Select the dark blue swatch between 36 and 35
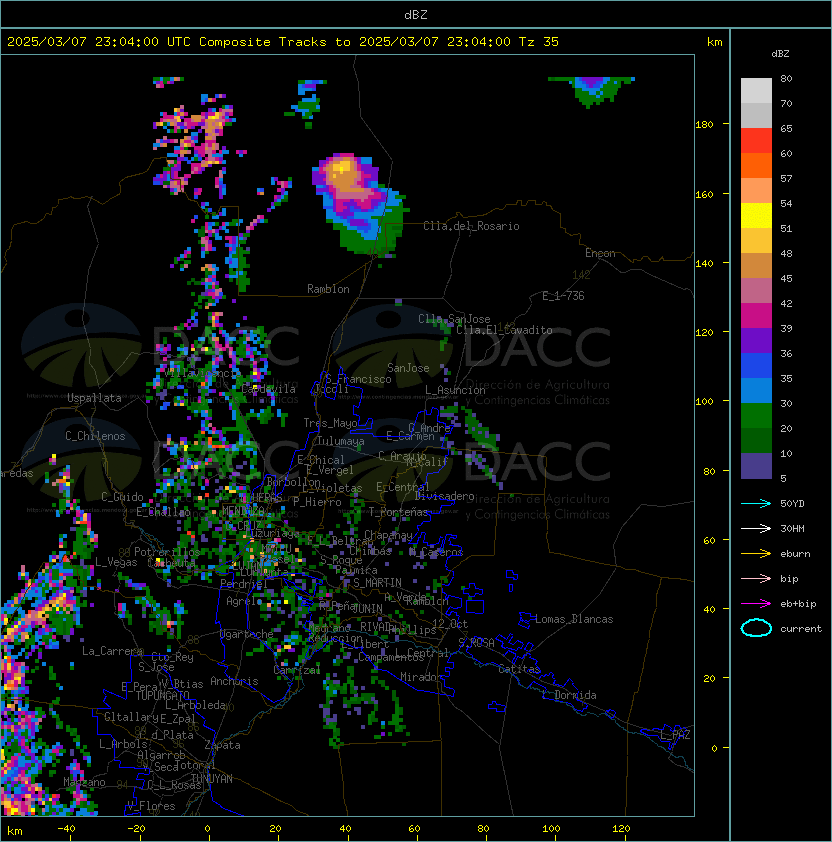Image resolution: width=832 pixels, height=842 pixels. [756, 366]
